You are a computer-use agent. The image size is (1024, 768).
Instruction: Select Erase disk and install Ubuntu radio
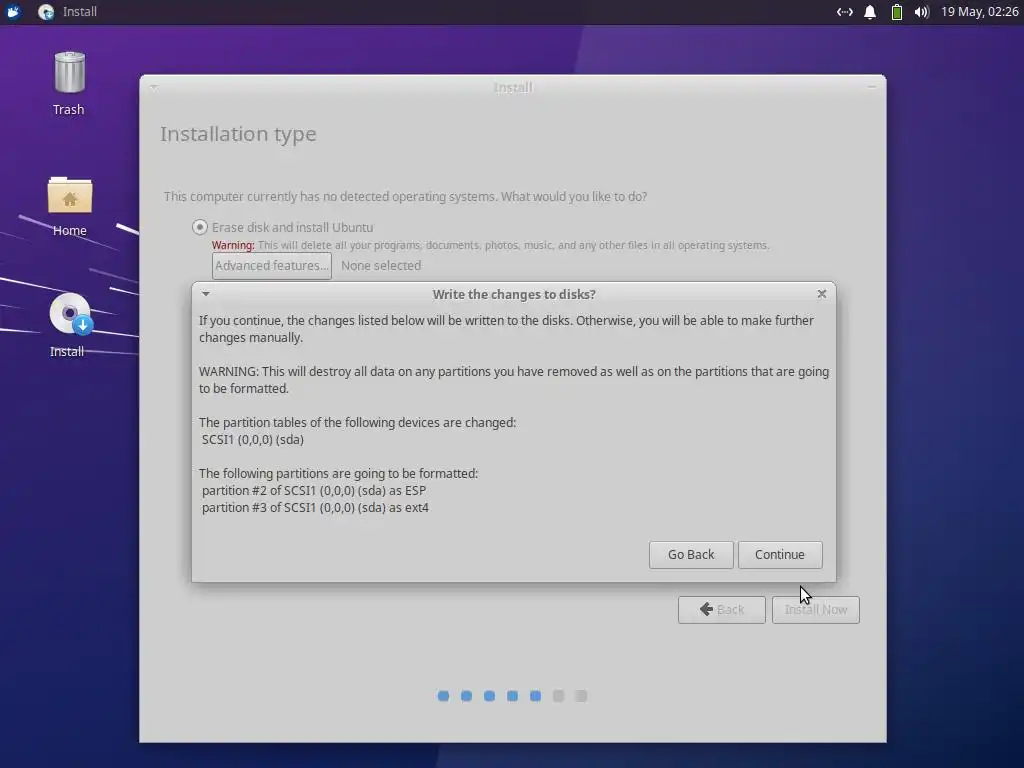200,227
